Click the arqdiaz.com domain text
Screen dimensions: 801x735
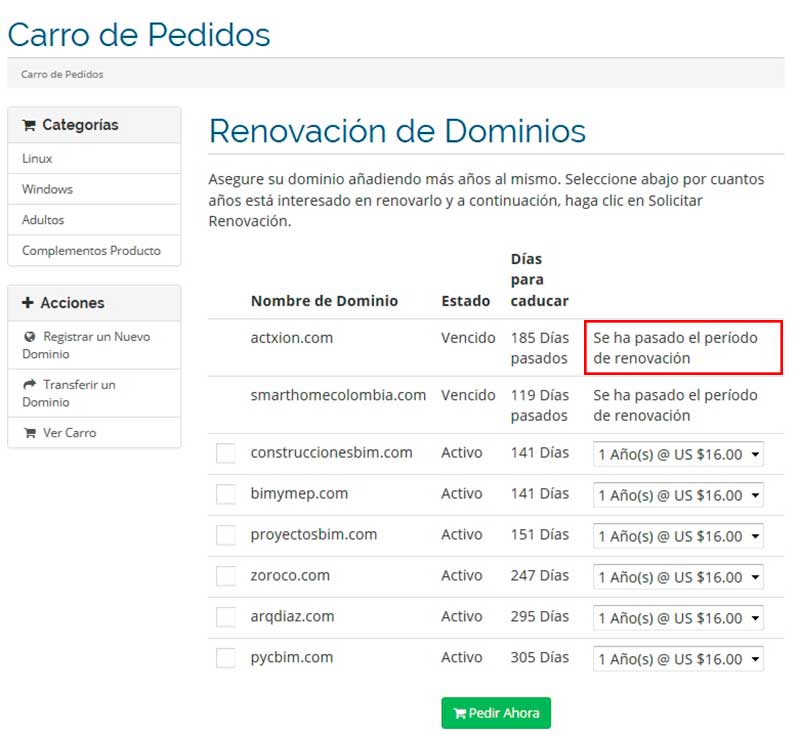[292, 616]
